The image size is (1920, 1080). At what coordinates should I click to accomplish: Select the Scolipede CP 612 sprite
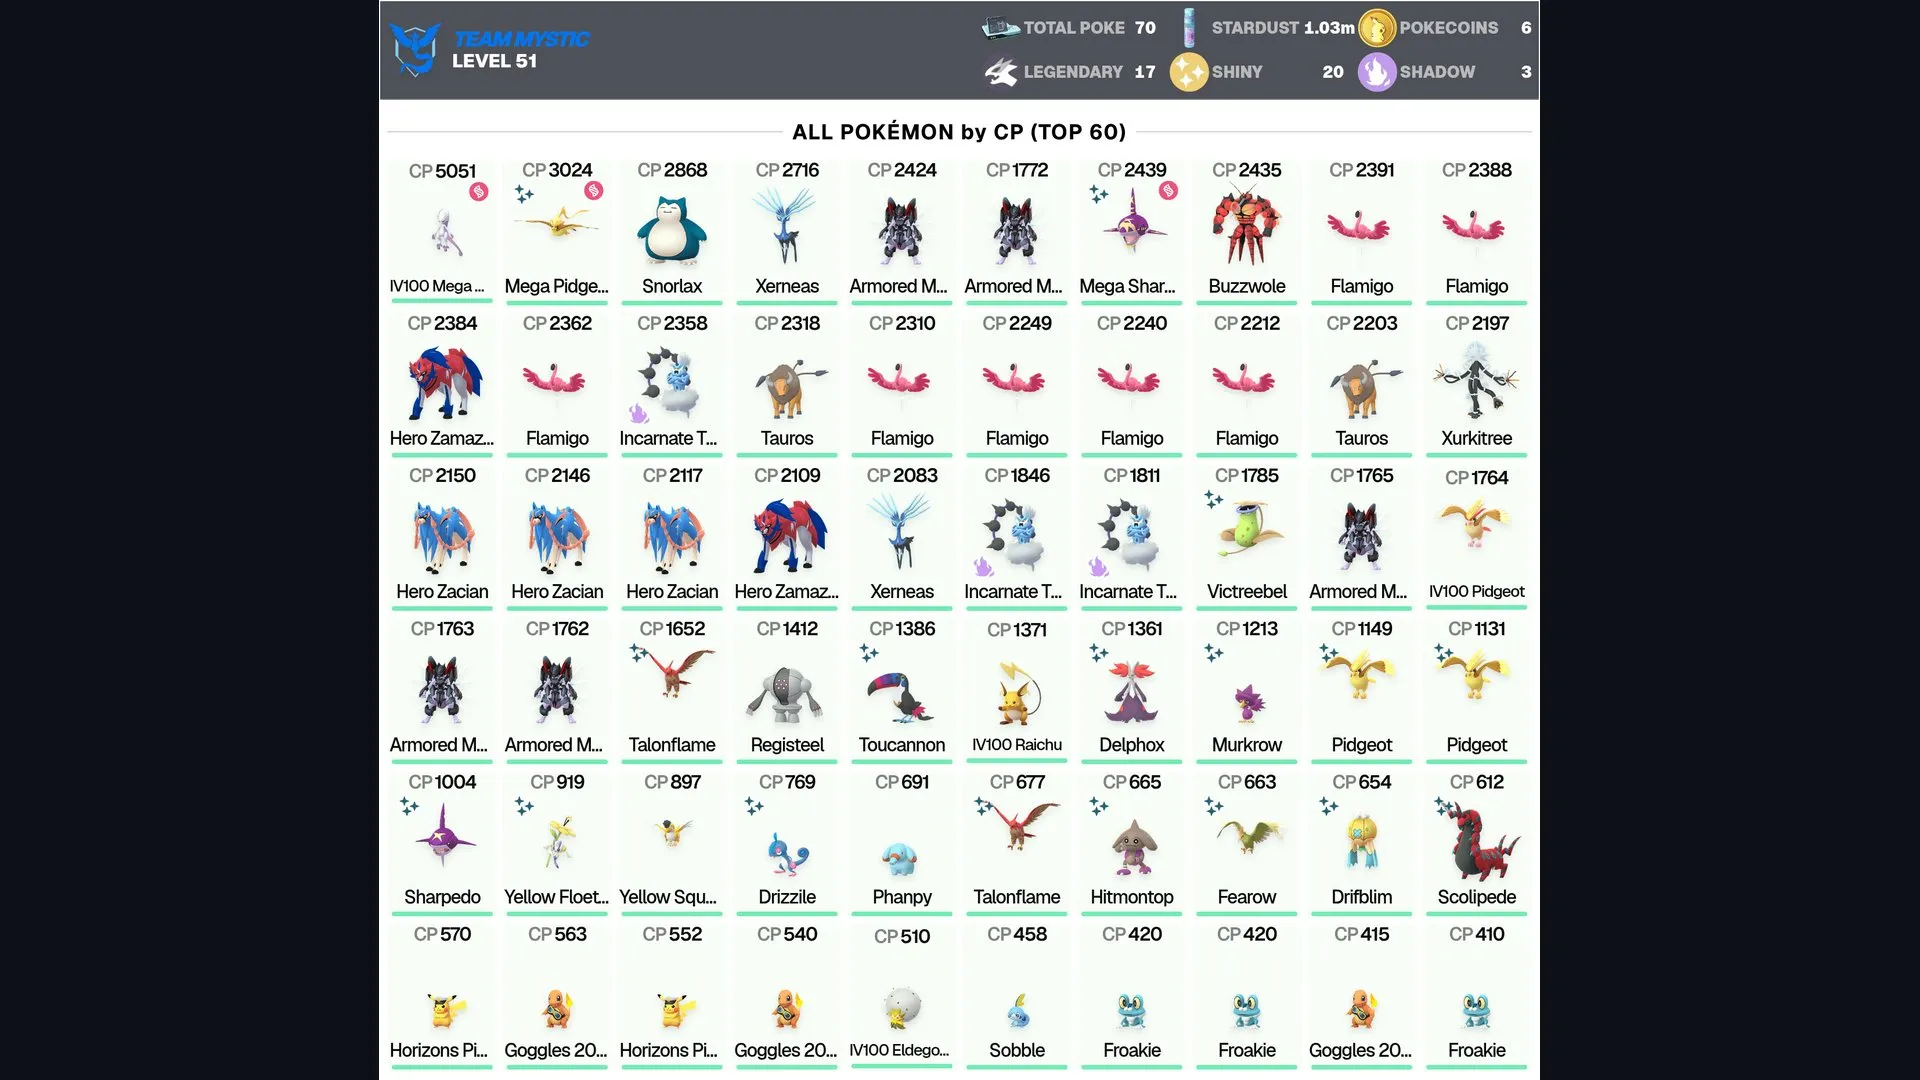(x=1482, y=843)
